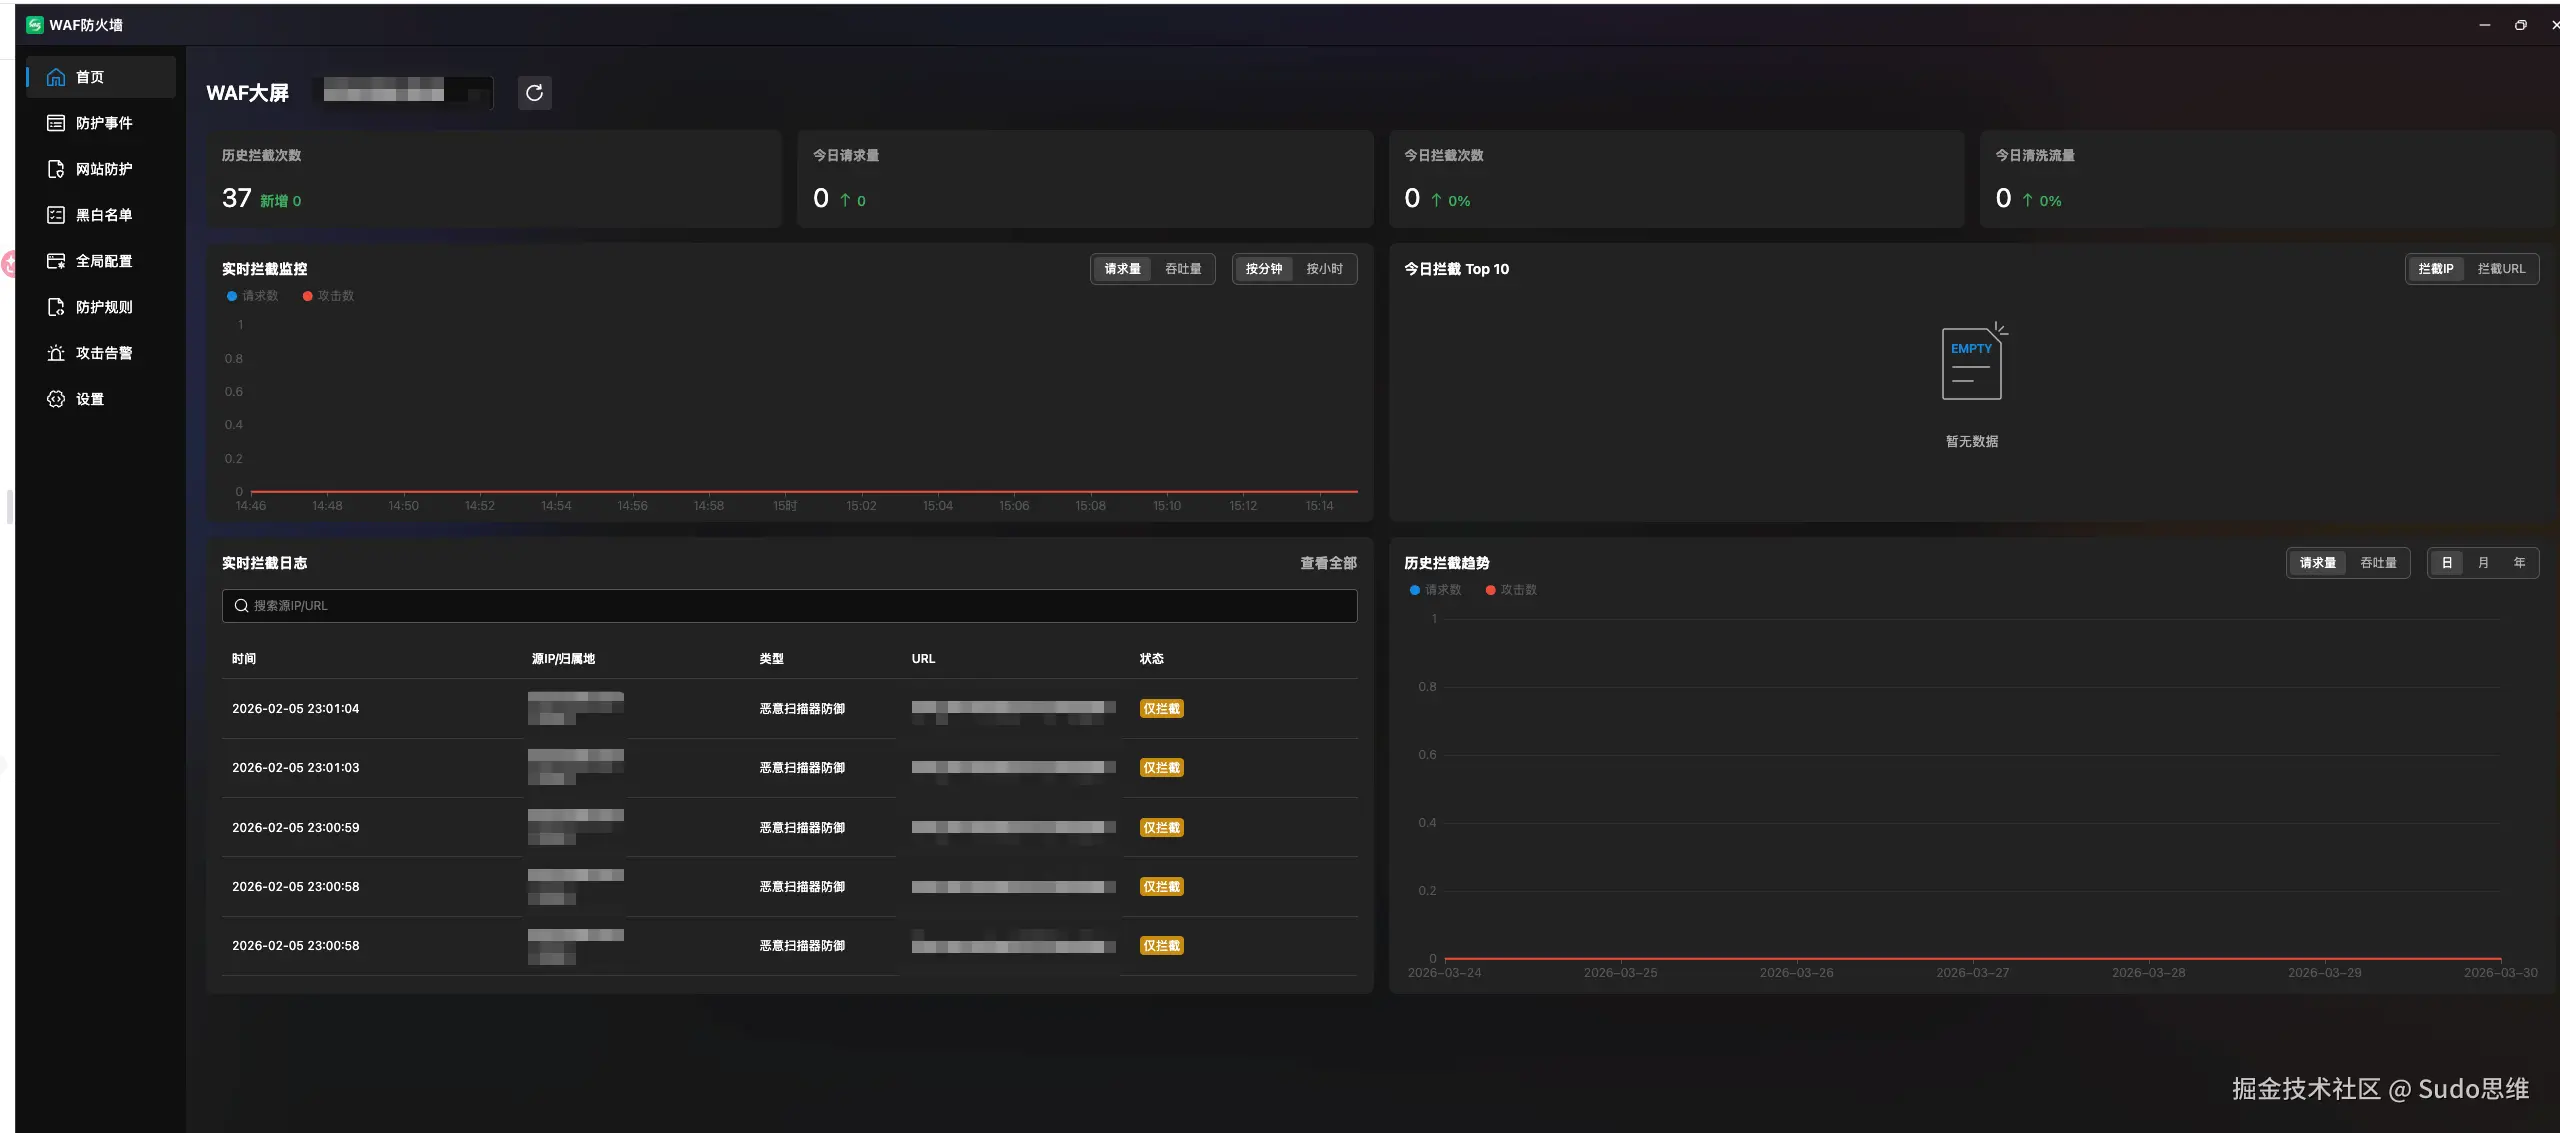Viewport: 2560px width, 1133px height.
Task: Open the 攻击告警 attack alert icon
Action: point(56,353)
